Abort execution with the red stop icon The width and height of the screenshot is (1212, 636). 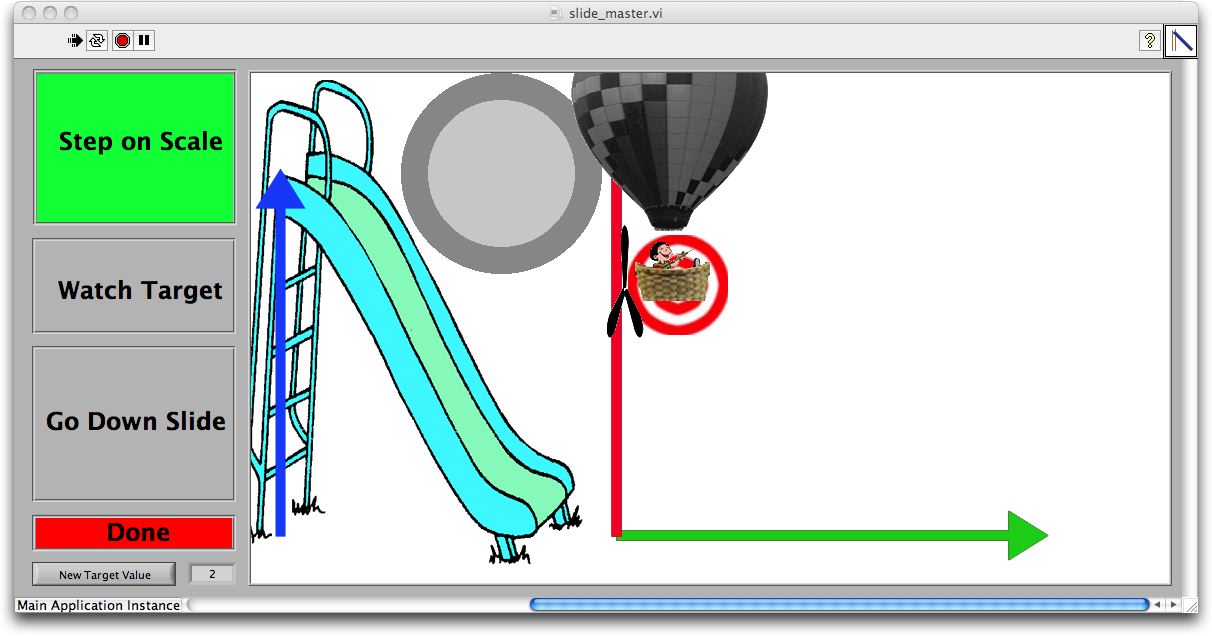point(121,40)
